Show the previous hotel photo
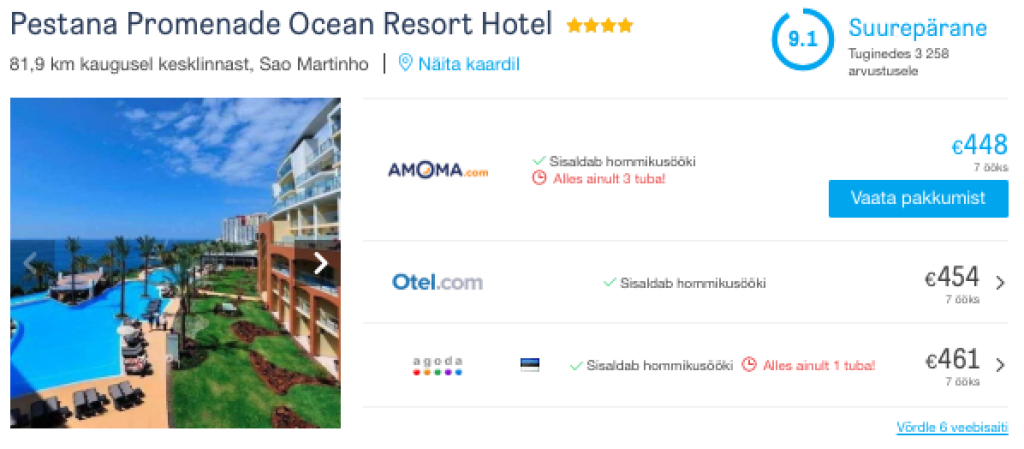Screen dimensions: 1024x449 30,264
